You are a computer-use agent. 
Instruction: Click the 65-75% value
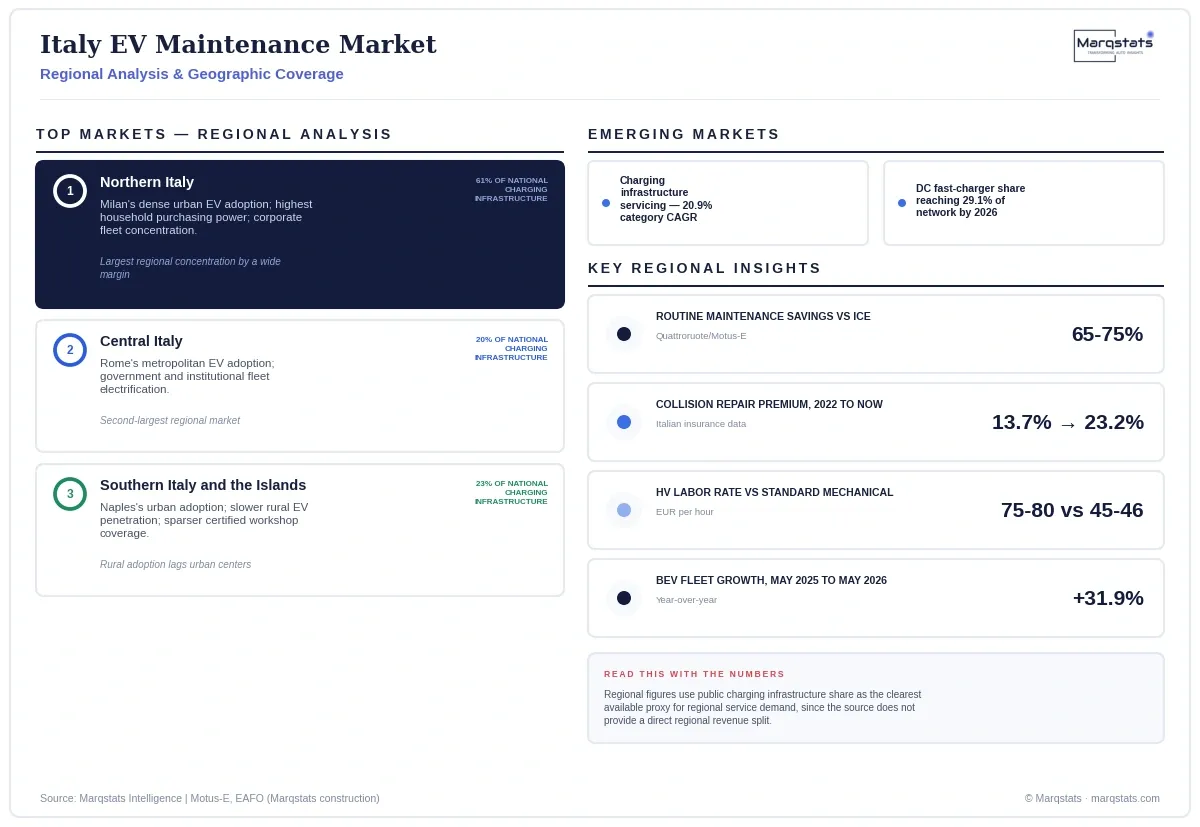tap(1107, 334)
